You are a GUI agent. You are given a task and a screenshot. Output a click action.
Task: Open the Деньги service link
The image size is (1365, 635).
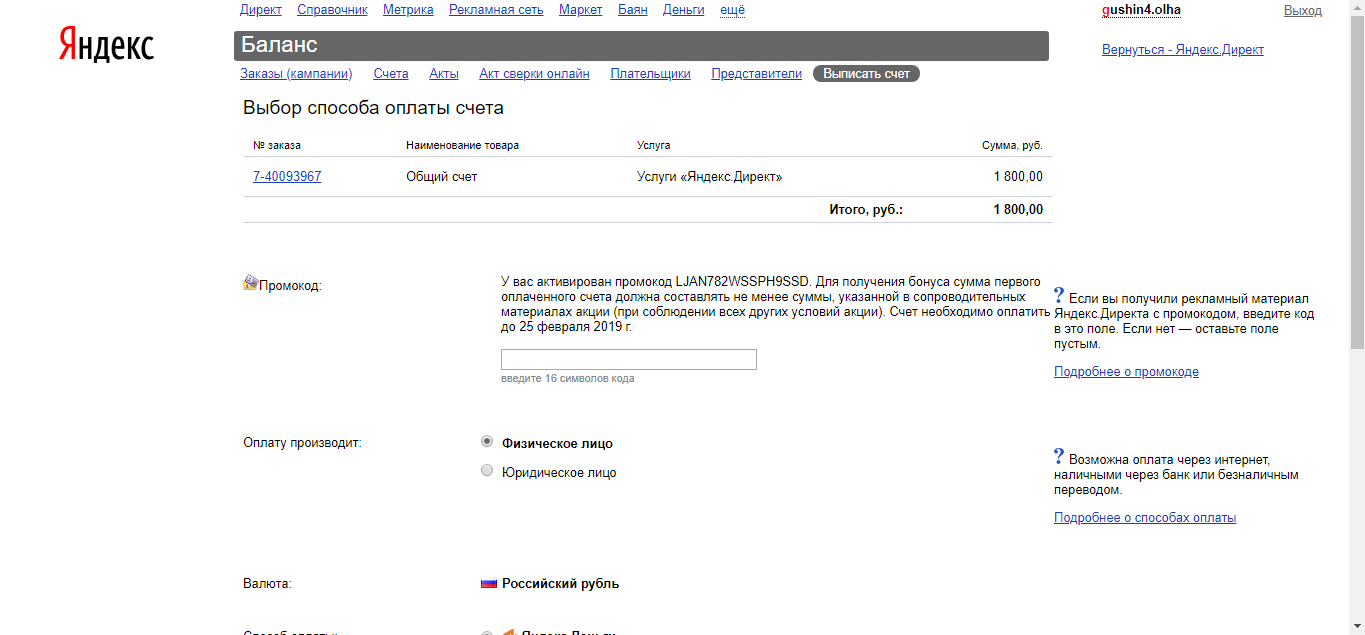[684, 10]
